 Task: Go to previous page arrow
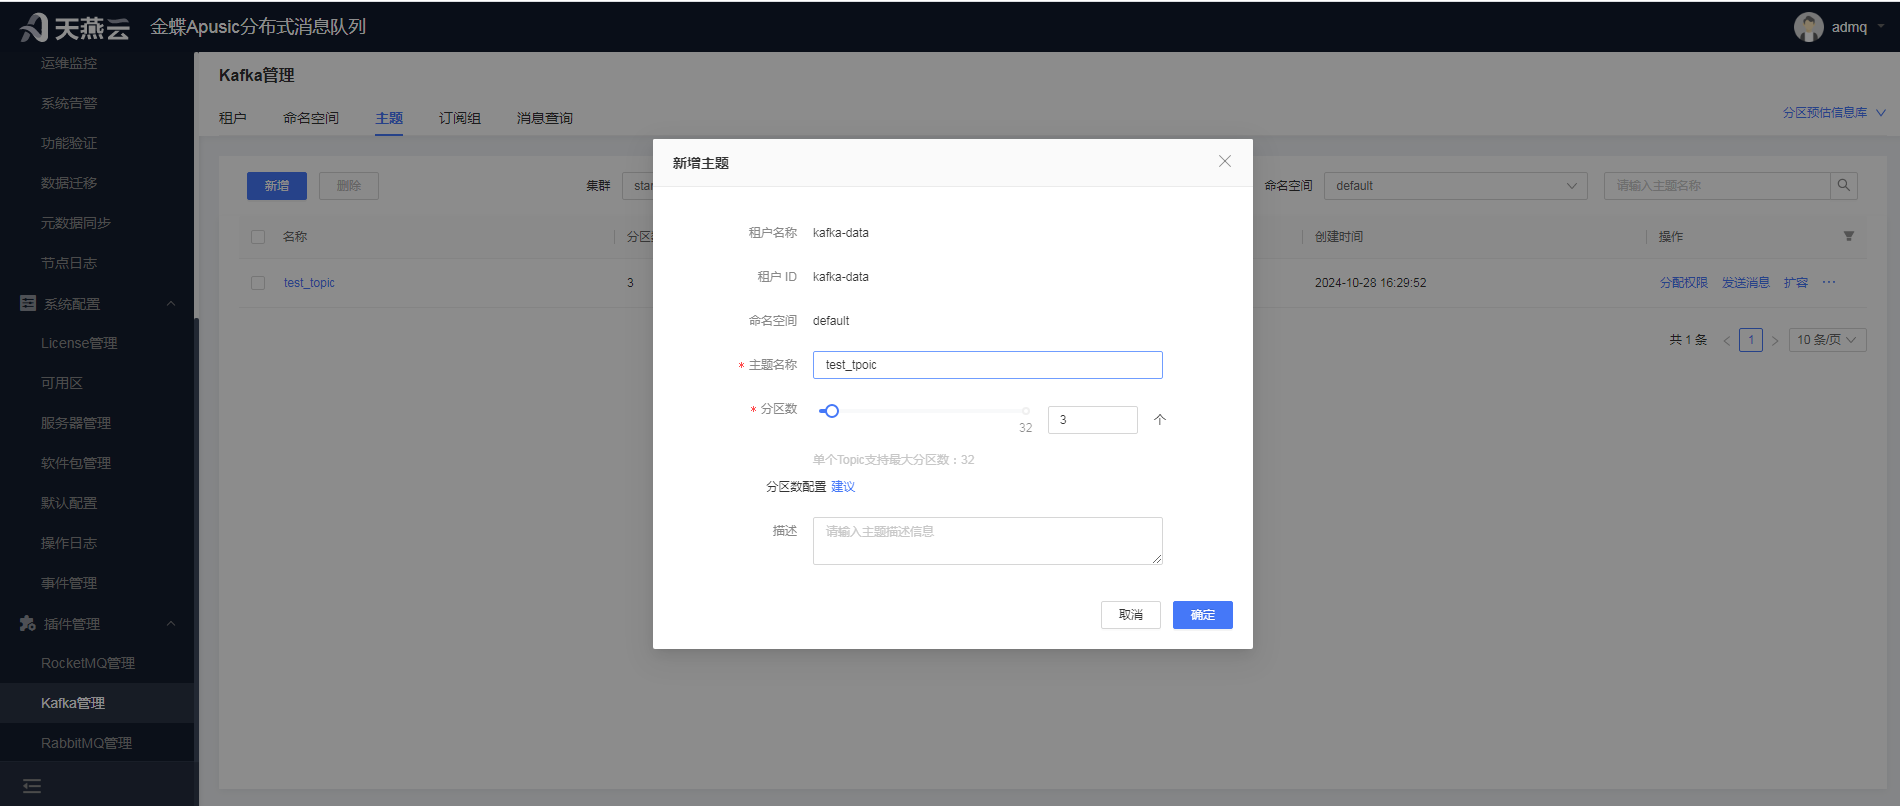click(1726, 341)
